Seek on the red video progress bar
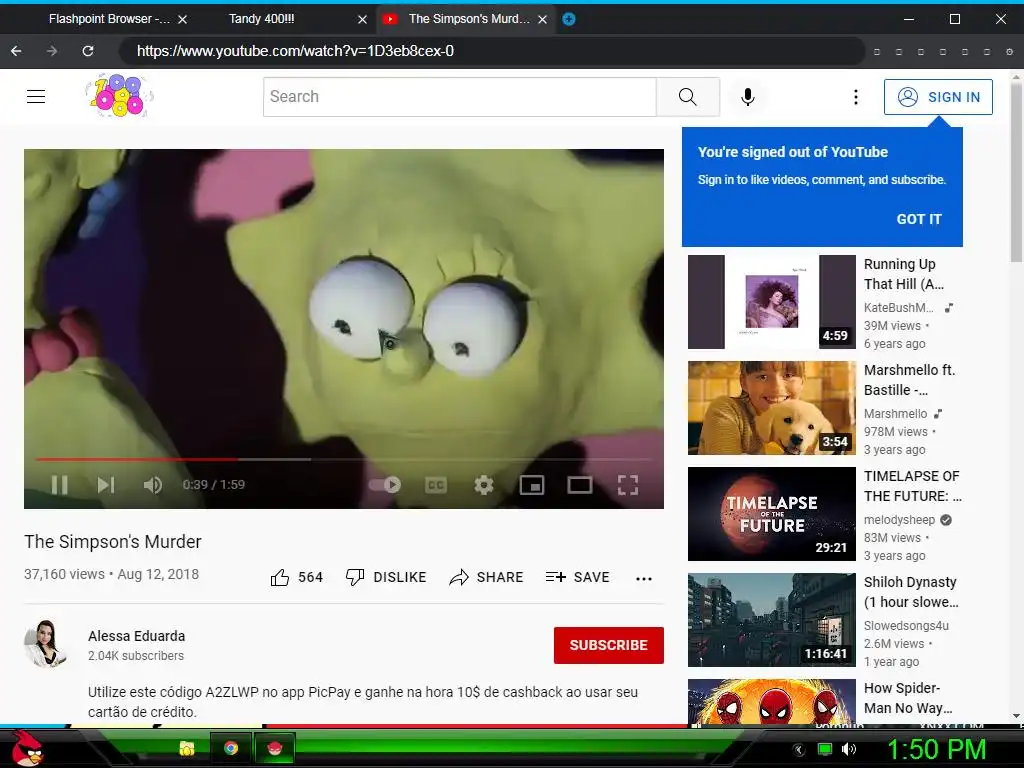The width and height of the screenshot is (1024, 768). [x=344, y=459]
